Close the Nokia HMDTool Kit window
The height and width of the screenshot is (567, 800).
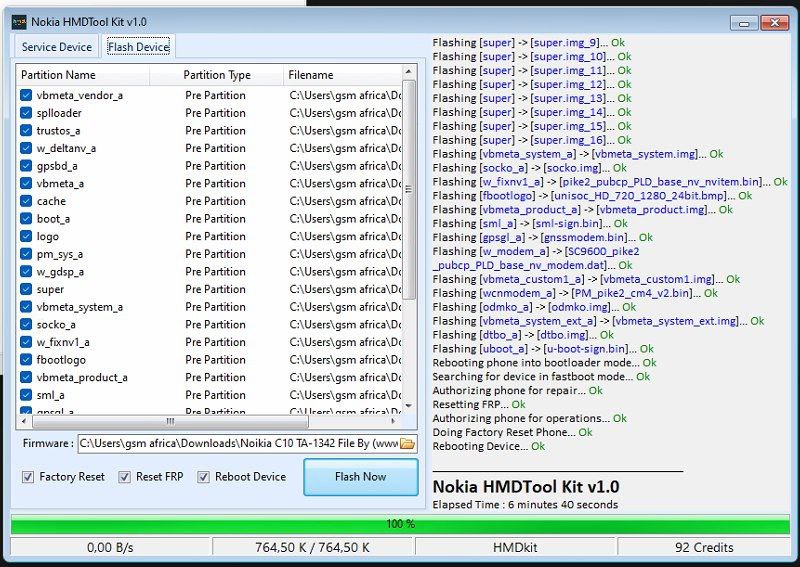pos(774,23)
